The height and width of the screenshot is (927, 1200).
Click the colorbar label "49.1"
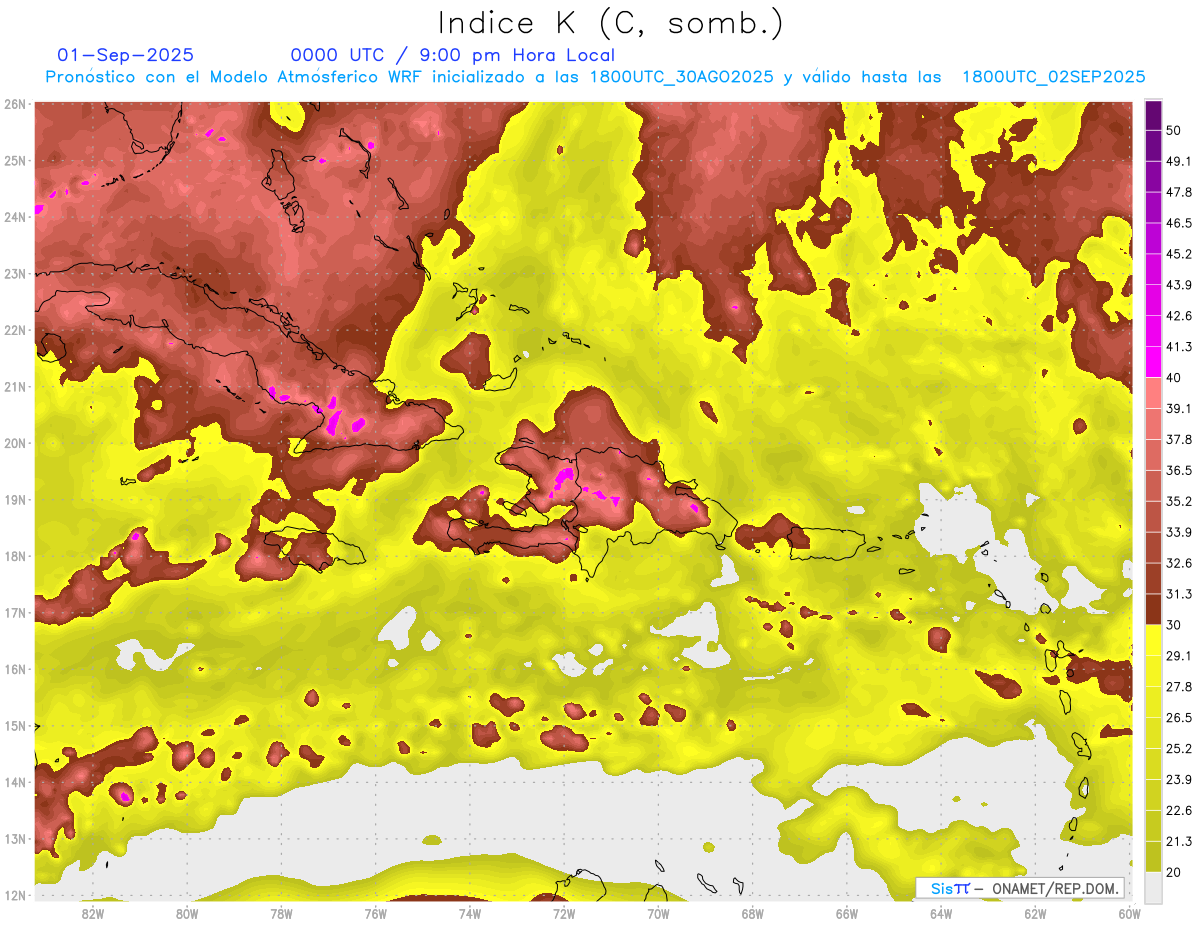[1178, 161]
